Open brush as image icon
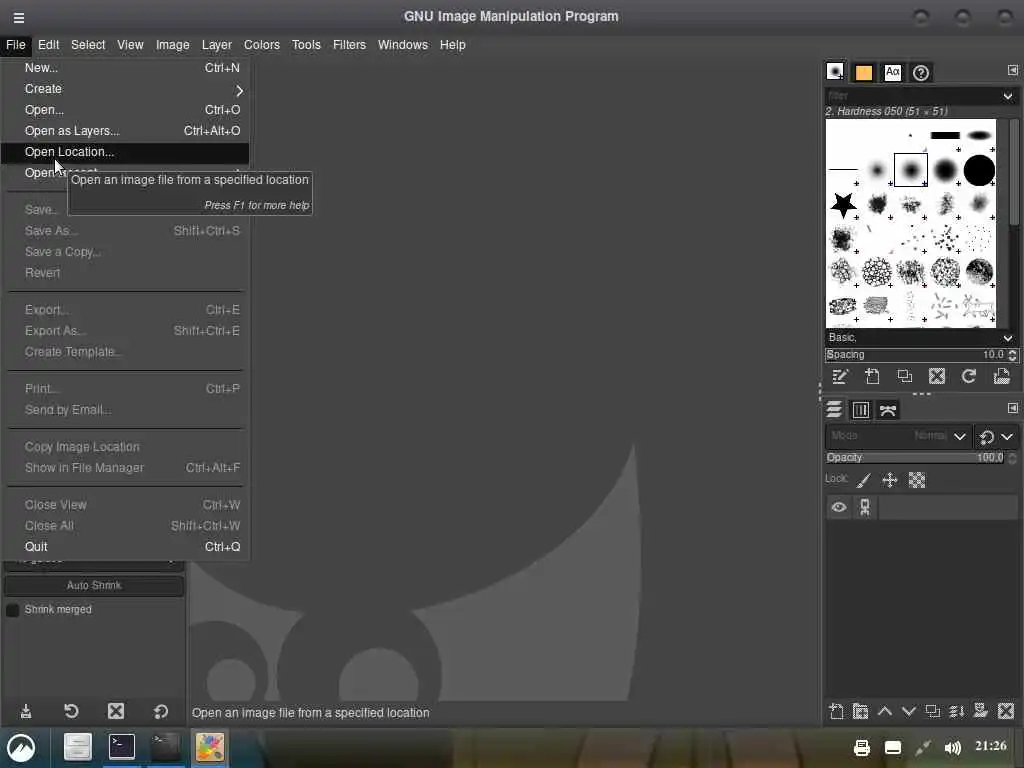Screen dimensions: 1024x768 point(1001,376)
